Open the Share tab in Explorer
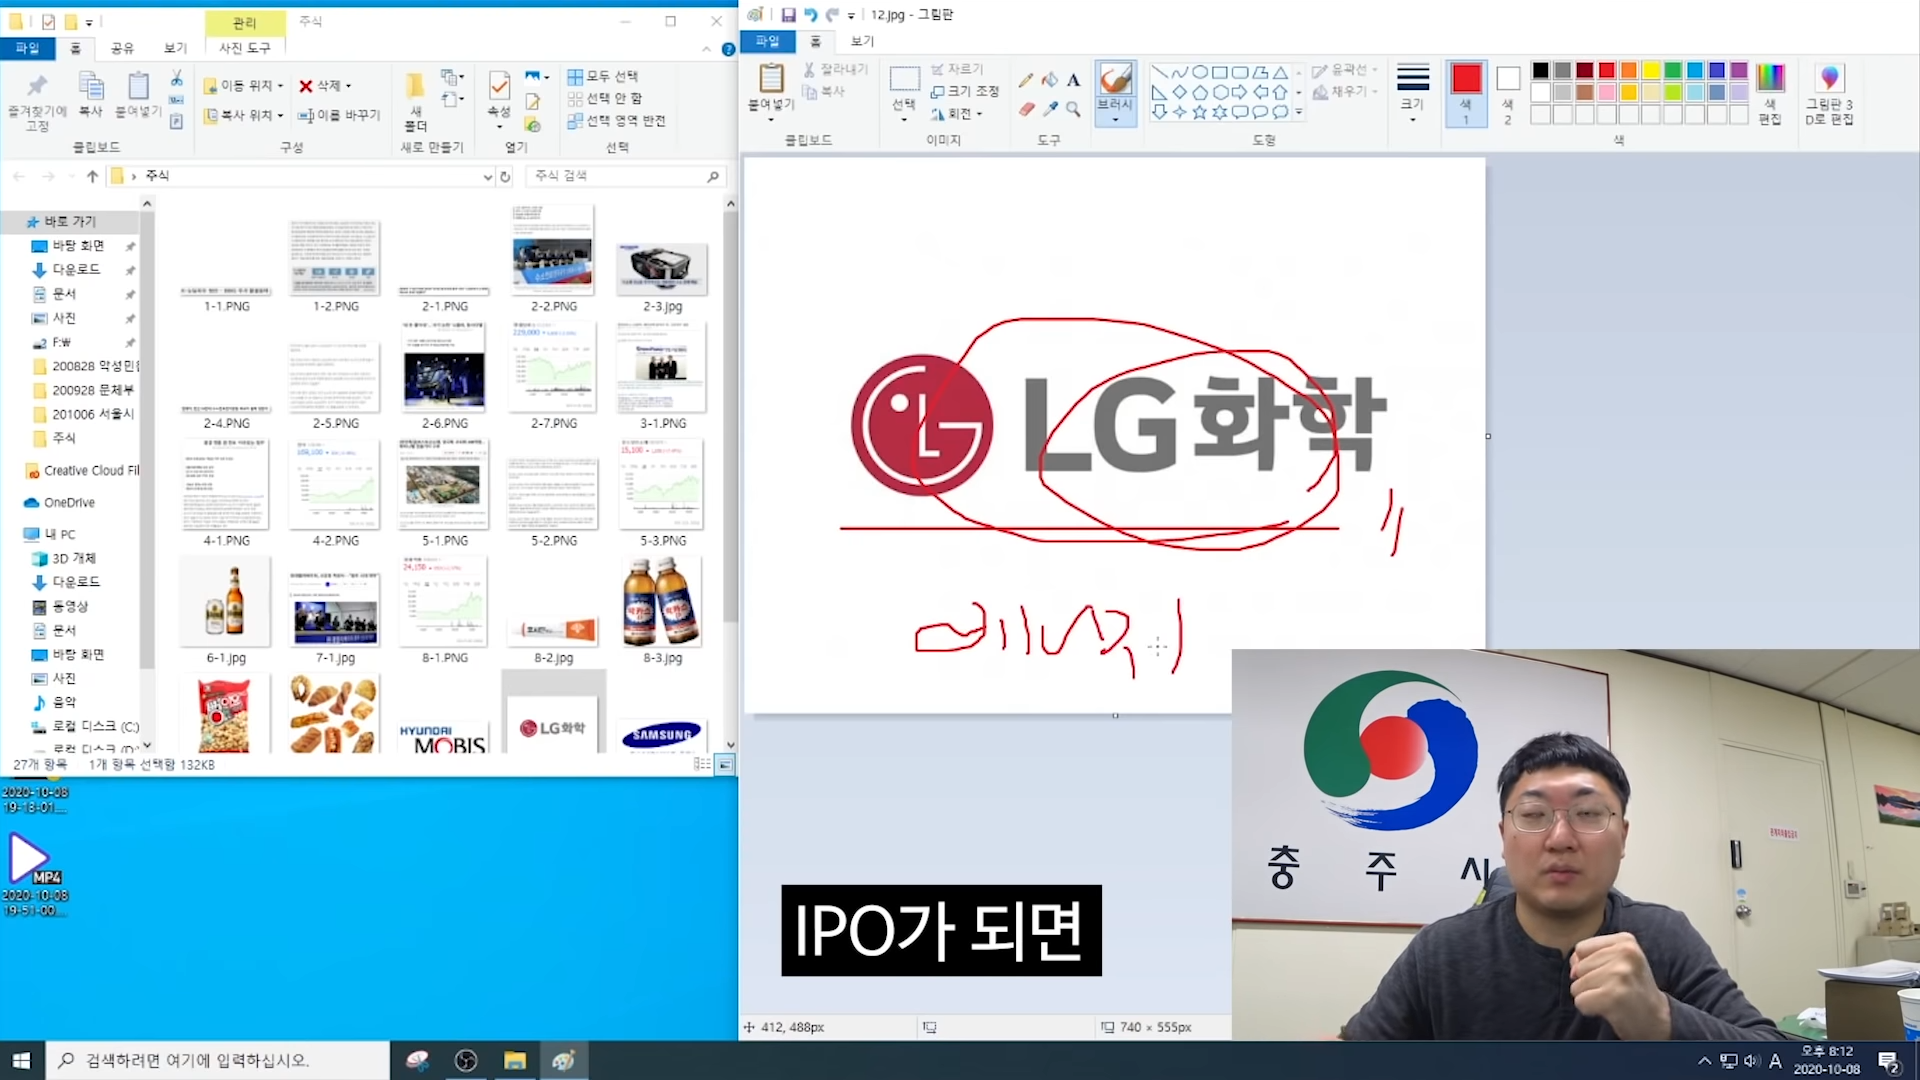 [122, 48]
